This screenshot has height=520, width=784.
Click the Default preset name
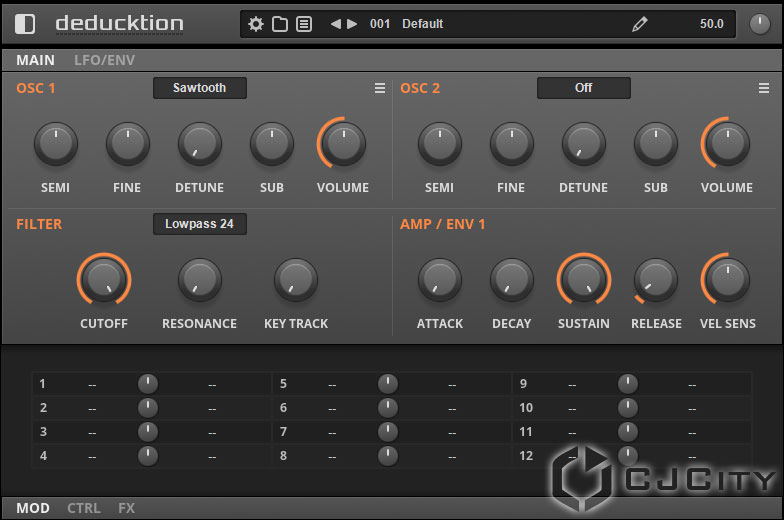pyautogui.click(x=422, y=24)
